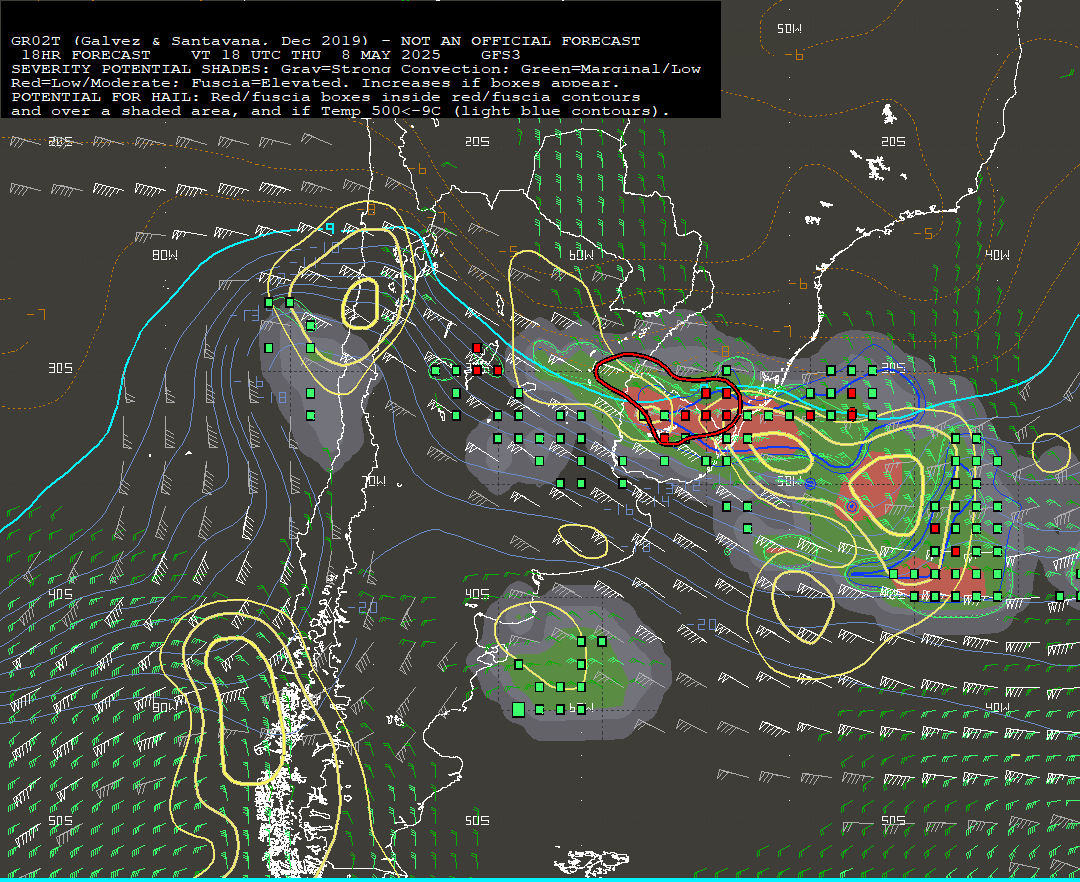Viewport: 1080px width, 882px height.
Task: Click the '70W' longitude label
Action: [x=374, y=481]
